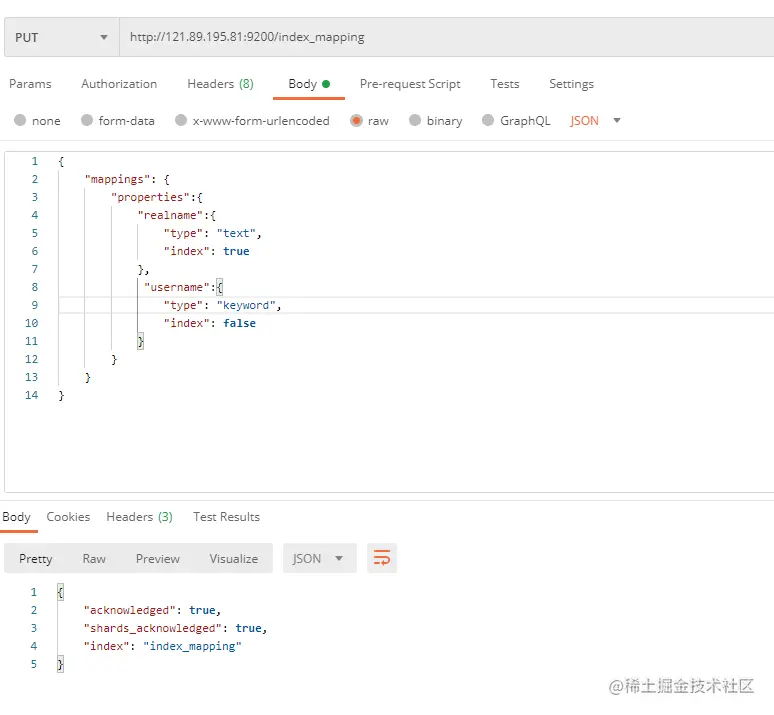Screen dimensions: 774x715
Task: Open the Tests tab
Action: 504,84
